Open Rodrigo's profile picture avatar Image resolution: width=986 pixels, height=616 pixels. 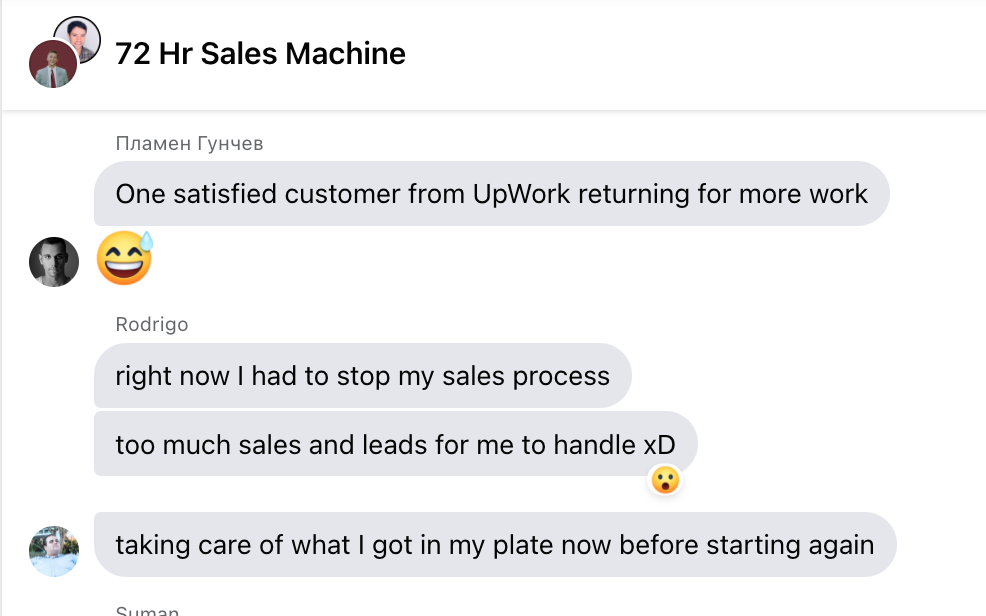pyautogui.click(x=54, y=551)
